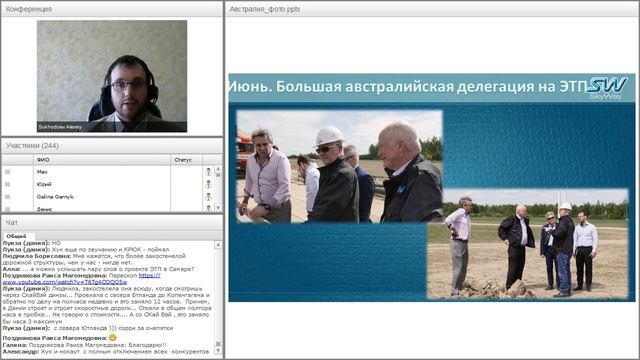
Task: Click the Чат panel header
Action: tap(112, 222)
